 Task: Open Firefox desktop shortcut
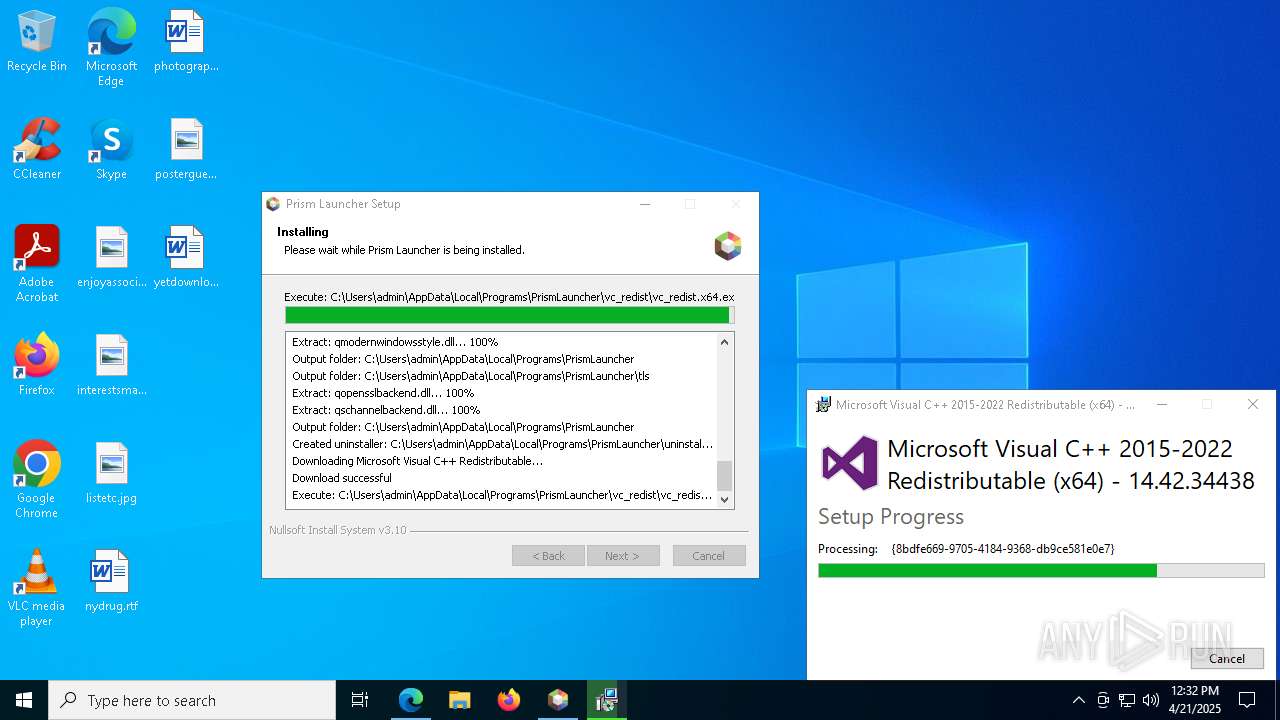37,365
